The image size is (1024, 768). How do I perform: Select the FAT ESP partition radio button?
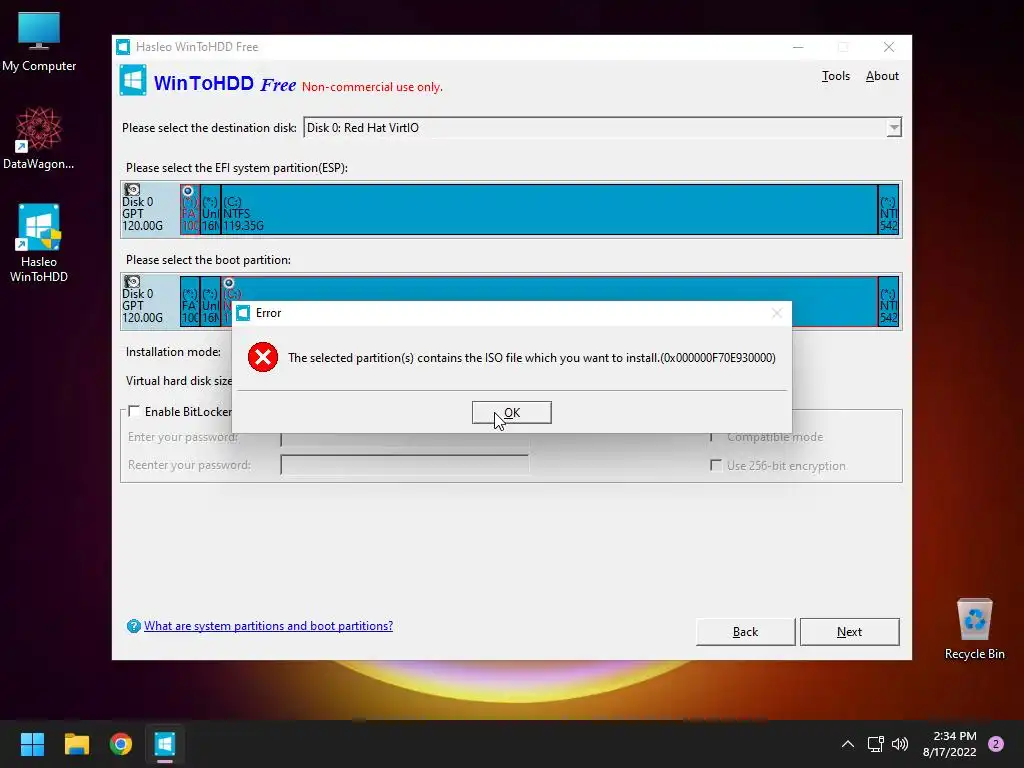[188, 191]
